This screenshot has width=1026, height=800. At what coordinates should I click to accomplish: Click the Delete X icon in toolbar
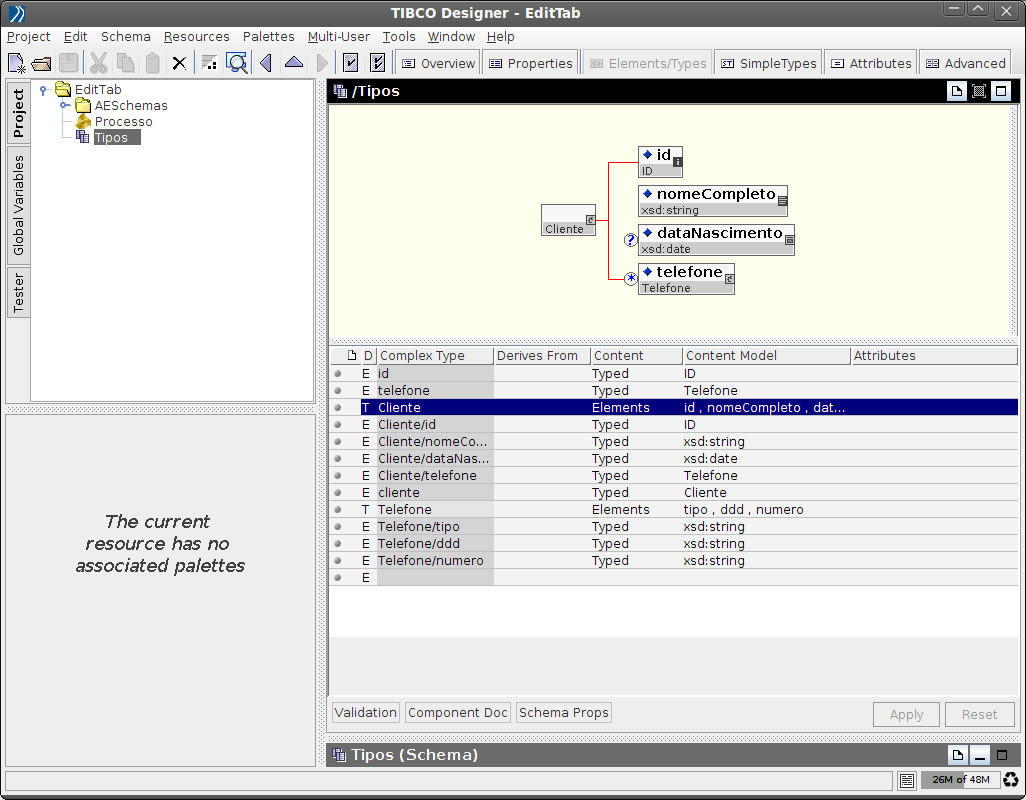179,63
